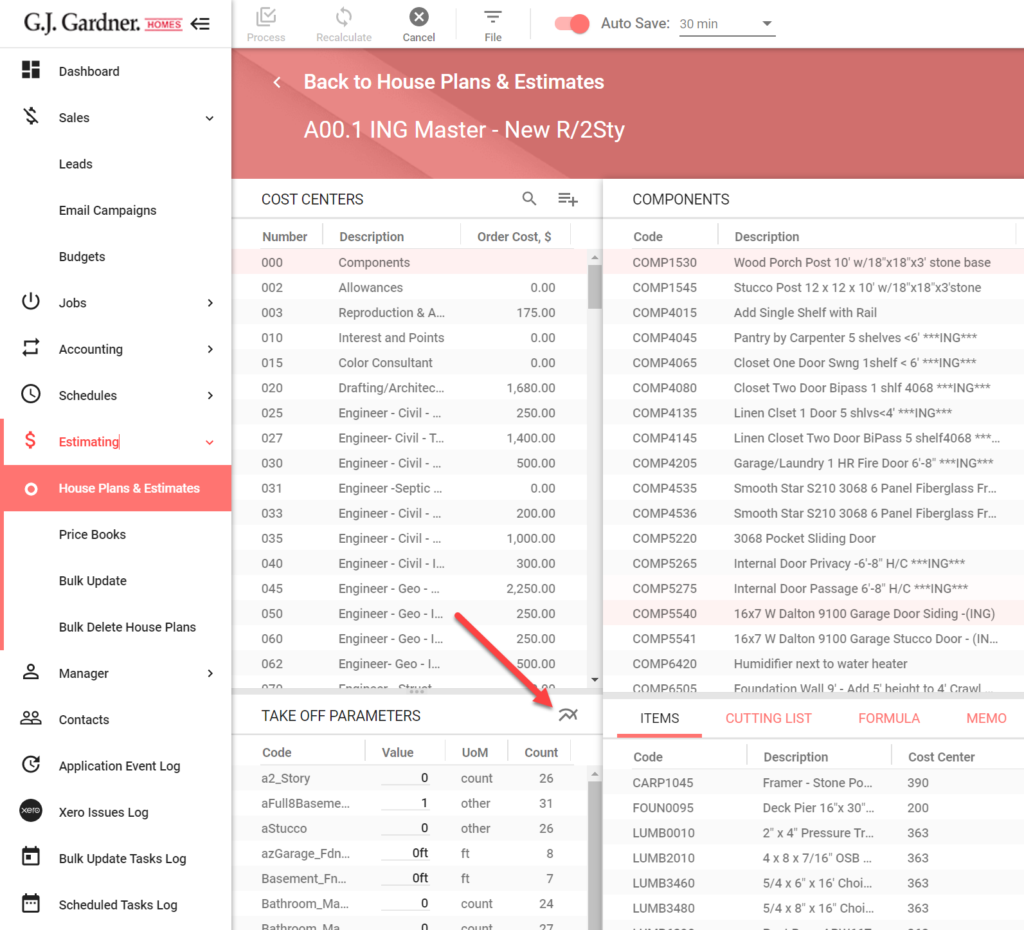Collapse the Sales menu chevron

pyautogui.click(x=210, y=118)
